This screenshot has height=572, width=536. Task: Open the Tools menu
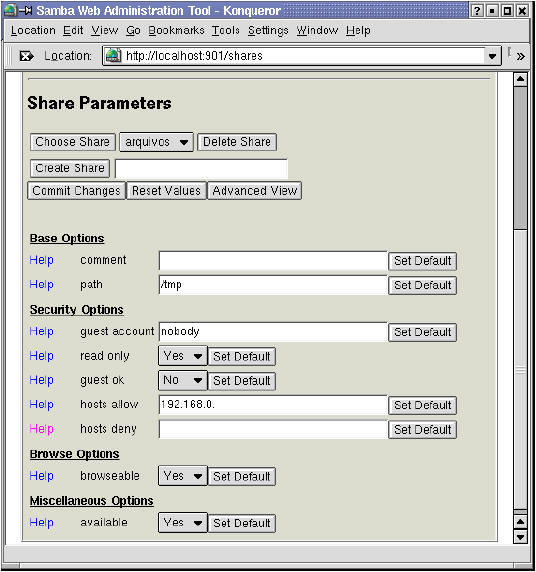click(x=225, y=30)
